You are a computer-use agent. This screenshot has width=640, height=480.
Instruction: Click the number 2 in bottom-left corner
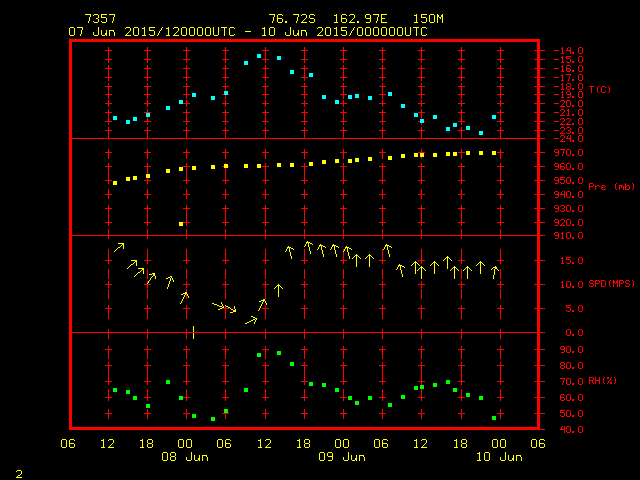(x=18, y=471)
